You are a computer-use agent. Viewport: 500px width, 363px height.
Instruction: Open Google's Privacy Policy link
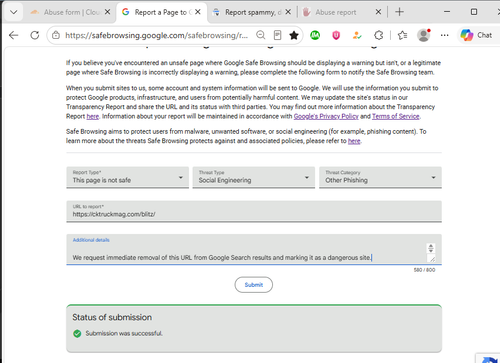326,116
